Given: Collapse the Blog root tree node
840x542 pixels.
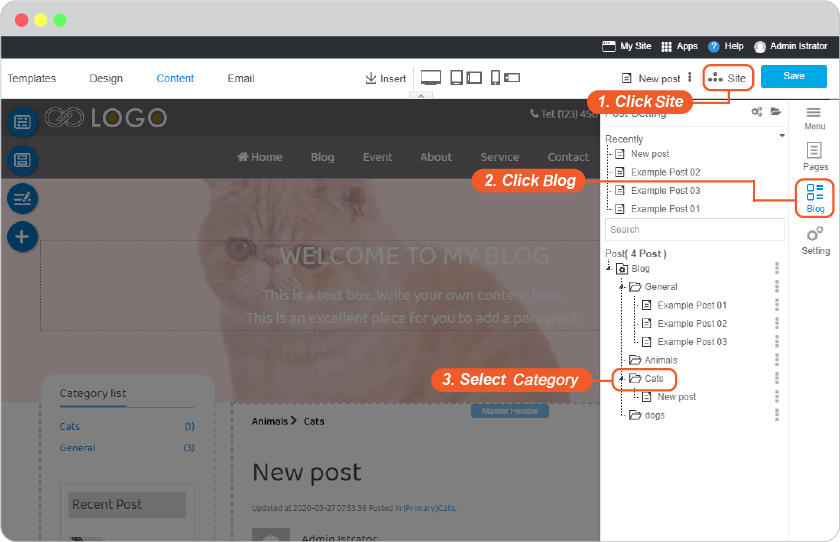Looking at the screenshot, I should click(x=609, y=267).
